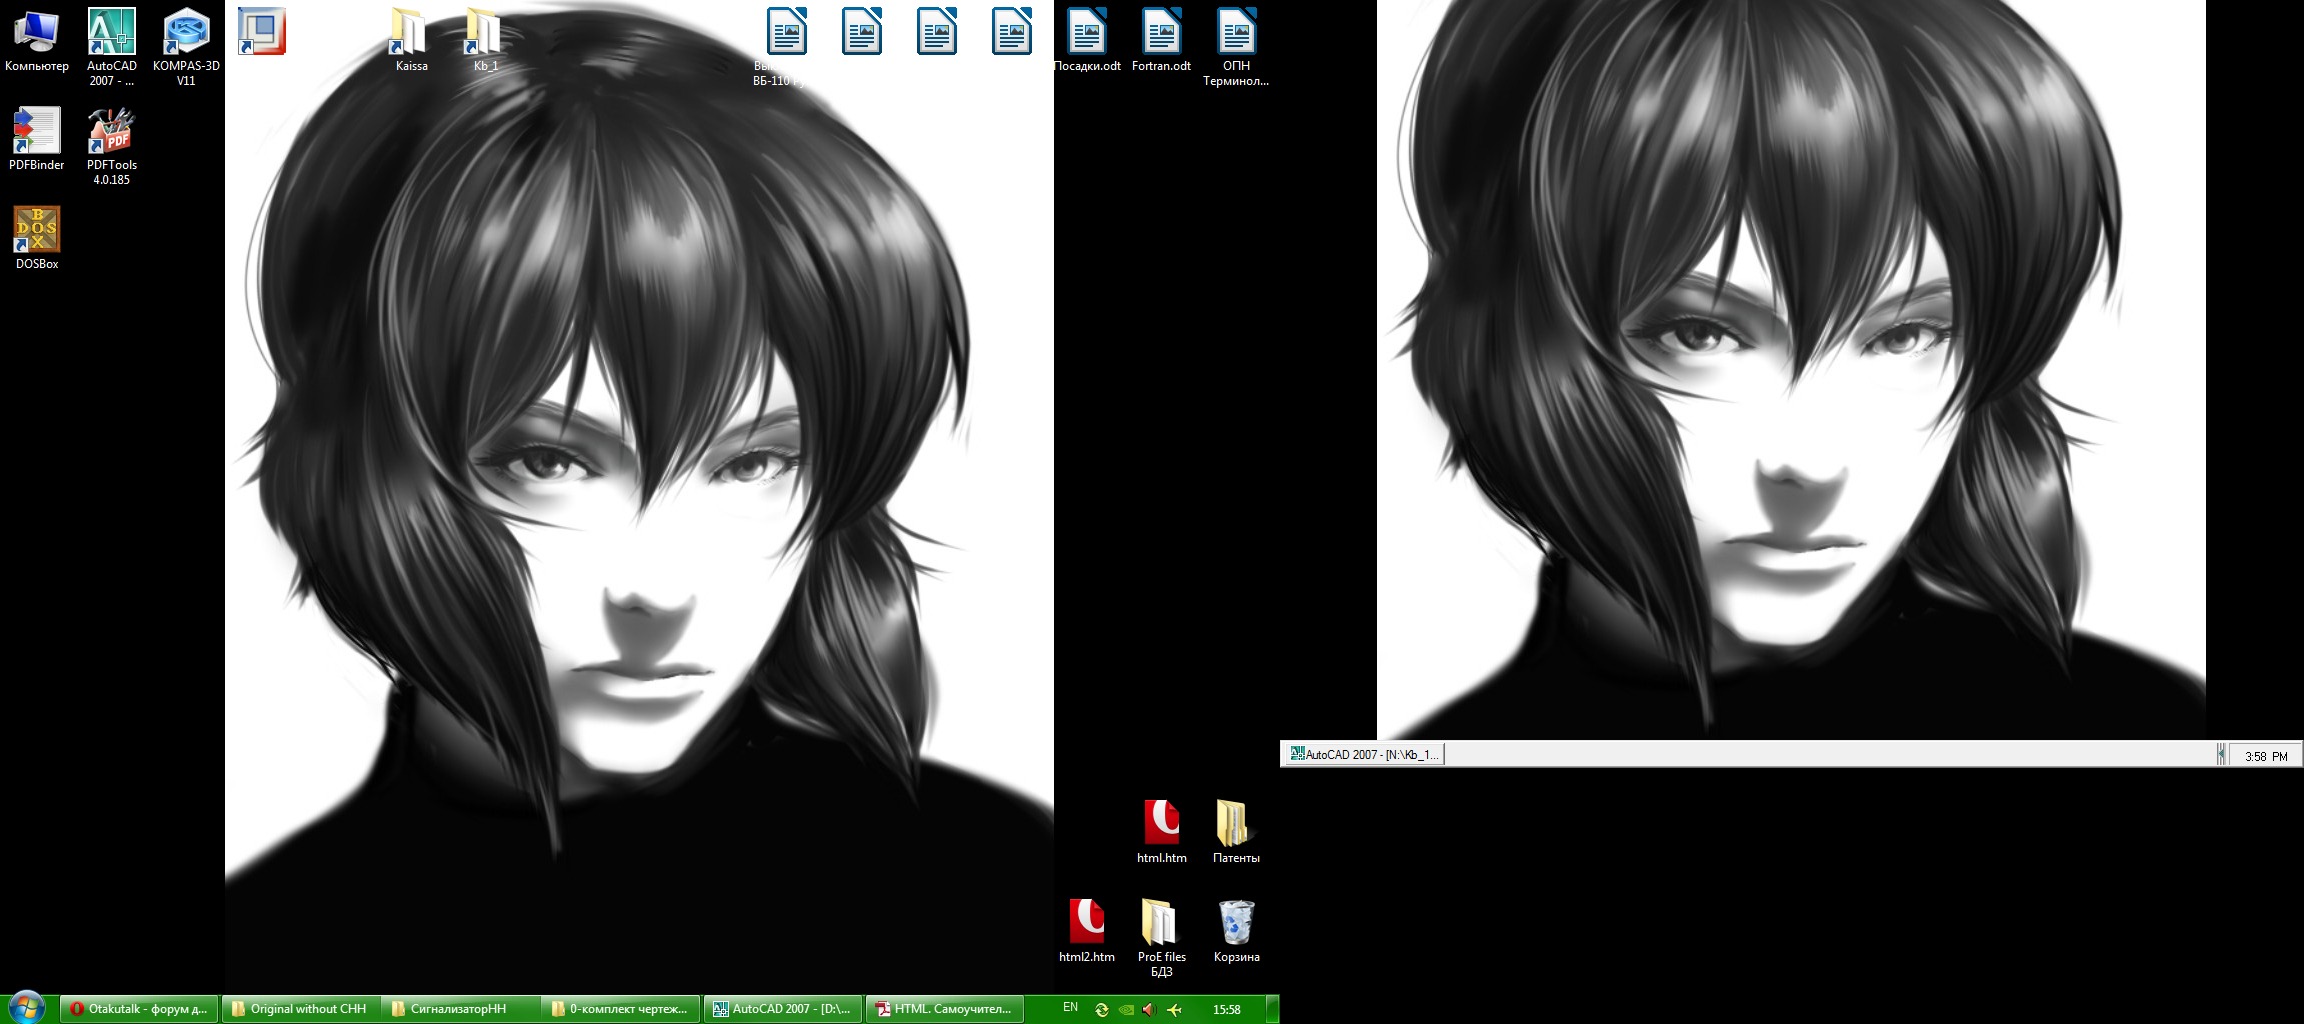
Task: Open the AutoCAD 2007 desktop shortcut
Action: point(111,33)
